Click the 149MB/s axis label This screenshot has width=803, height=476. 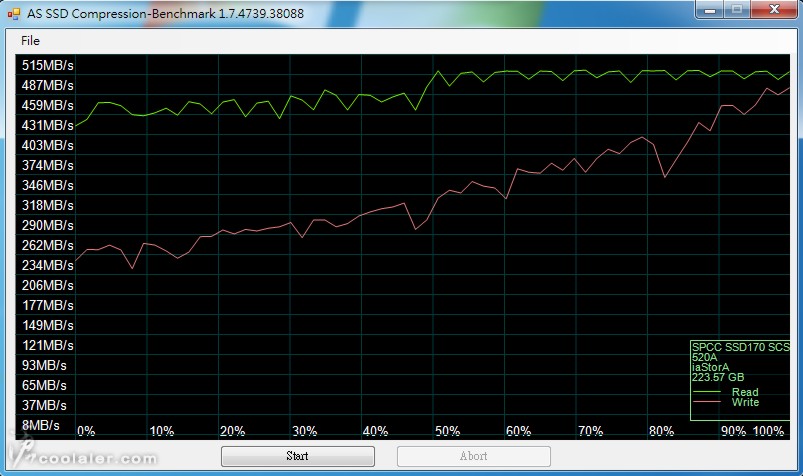[x=48, y=325]
